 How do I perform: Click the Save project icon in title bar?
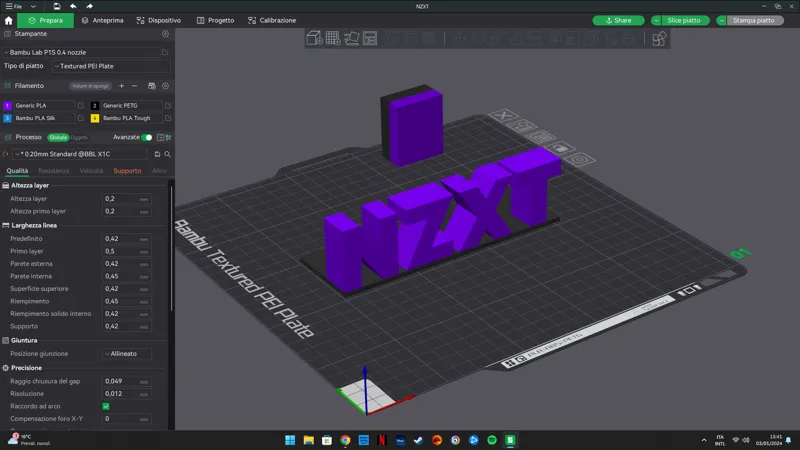57,6
